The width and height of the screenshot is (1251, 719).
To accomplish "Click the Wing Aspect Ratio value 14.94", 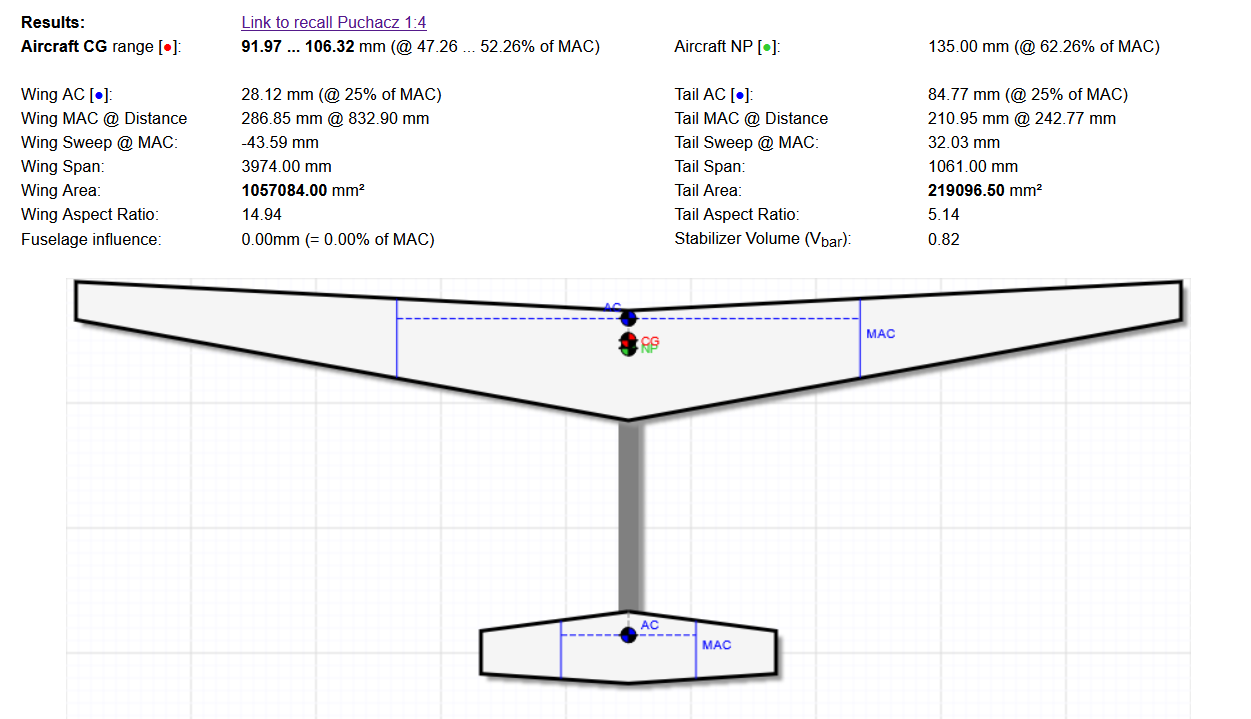I will click(261, 214).
